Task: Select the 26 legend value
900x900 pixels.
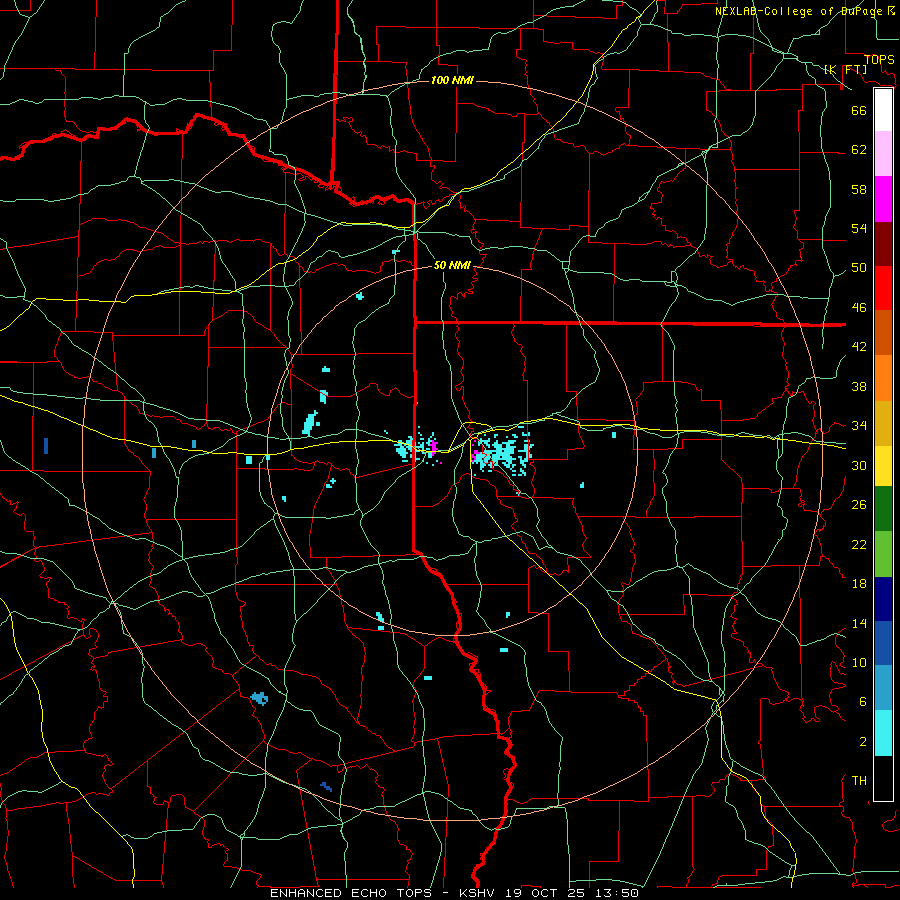Action: coord(859,505)
